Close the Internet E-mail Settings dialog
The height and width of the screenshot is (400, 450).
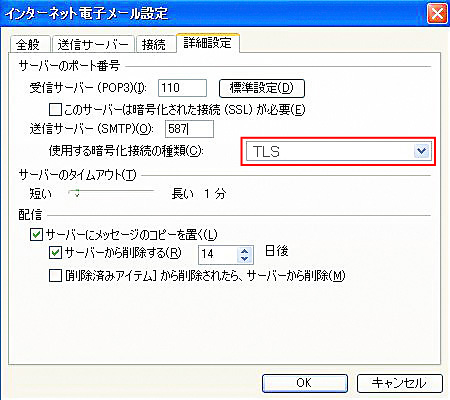[437, 14]
